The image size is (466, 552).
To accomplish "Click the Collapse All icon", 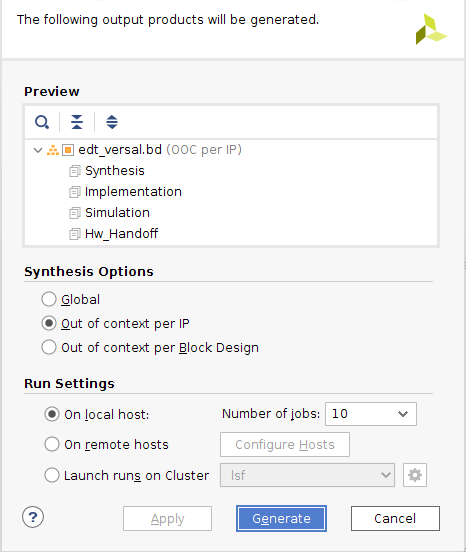I will (x=77, y=122).
